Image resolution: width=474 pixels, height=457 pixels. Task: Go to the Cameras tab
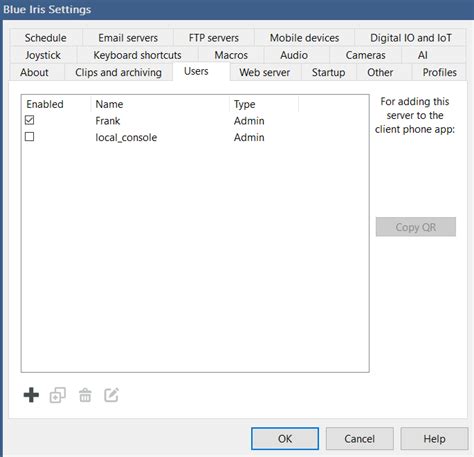365,55
